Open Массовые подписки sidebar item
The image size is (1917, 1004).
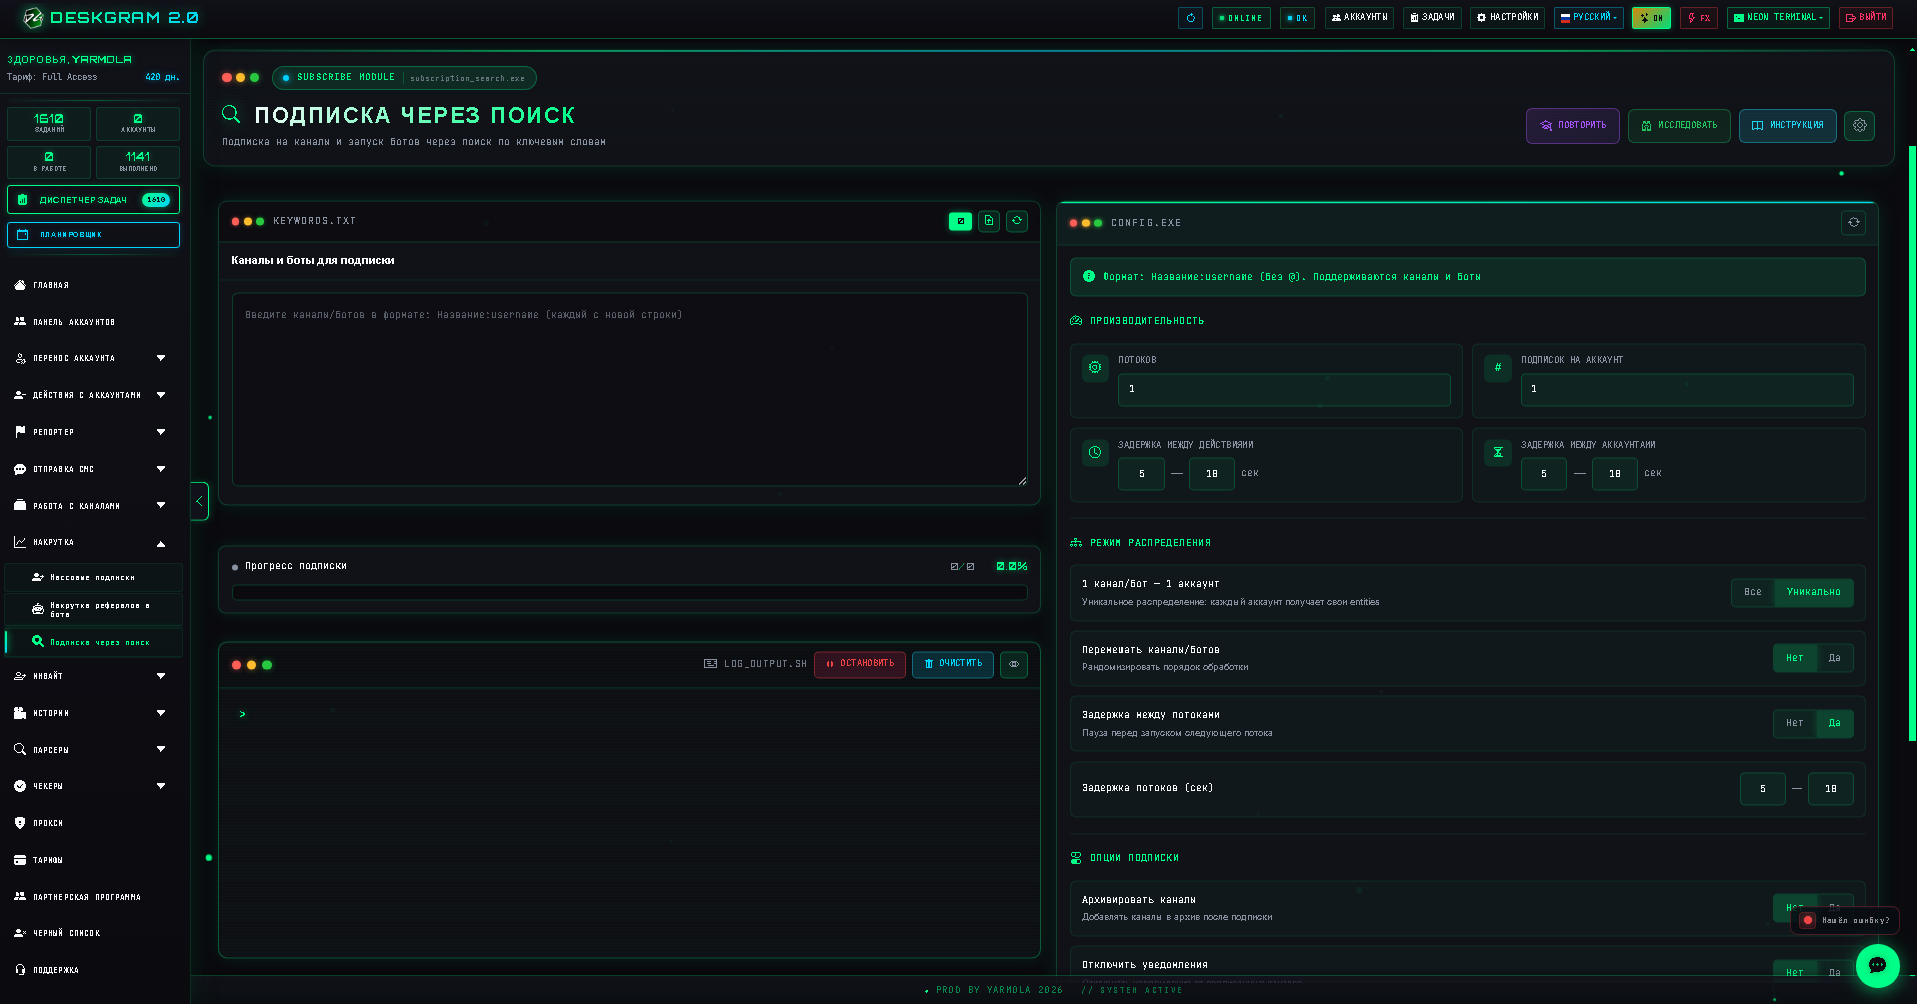94,578
